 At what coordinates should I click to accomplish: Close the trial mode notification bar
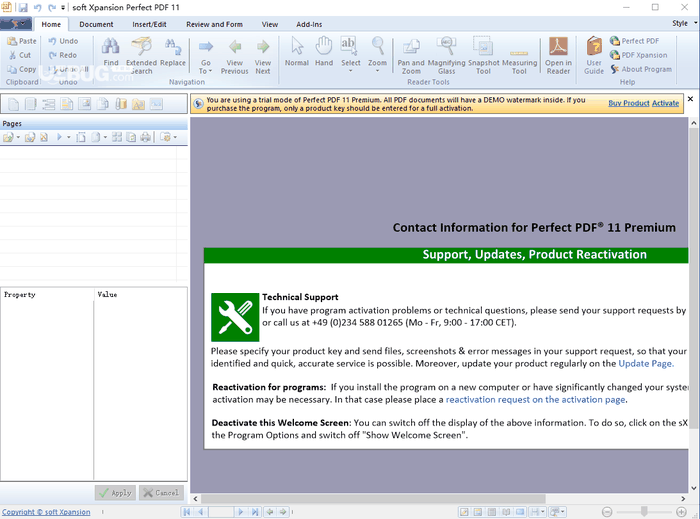point(690,99)
